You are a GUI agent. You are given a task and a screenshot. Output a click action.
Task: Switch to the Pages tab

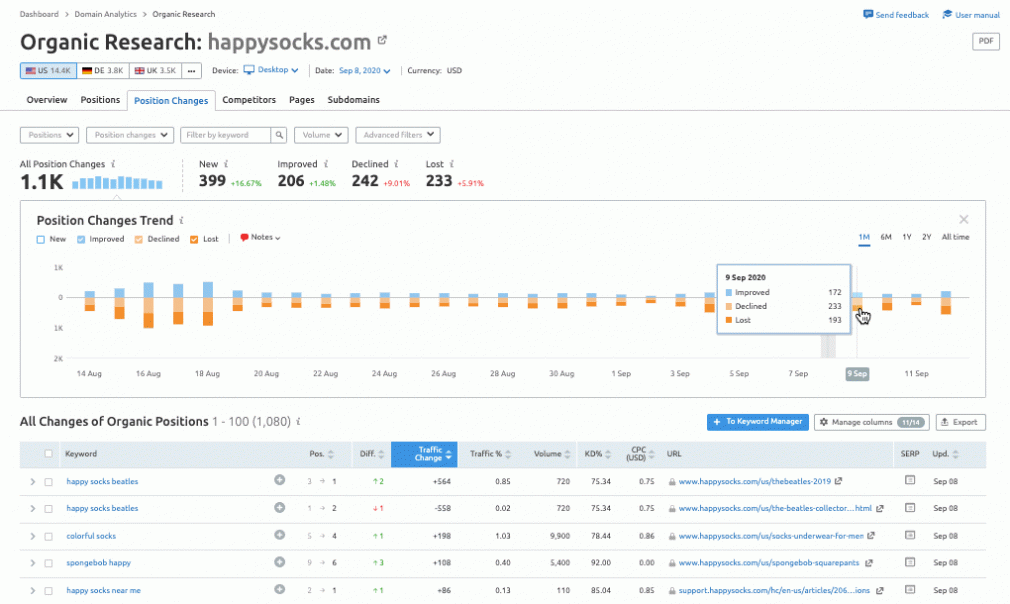pyautogui.click(x=301, y=100)
